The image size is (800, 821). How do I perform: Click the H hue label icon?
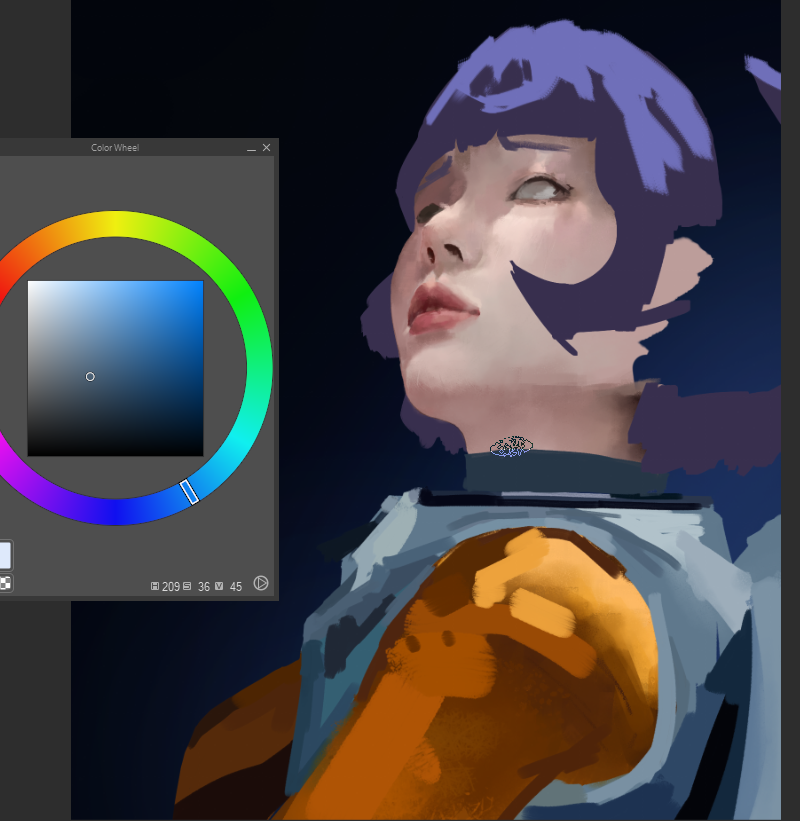155,586
